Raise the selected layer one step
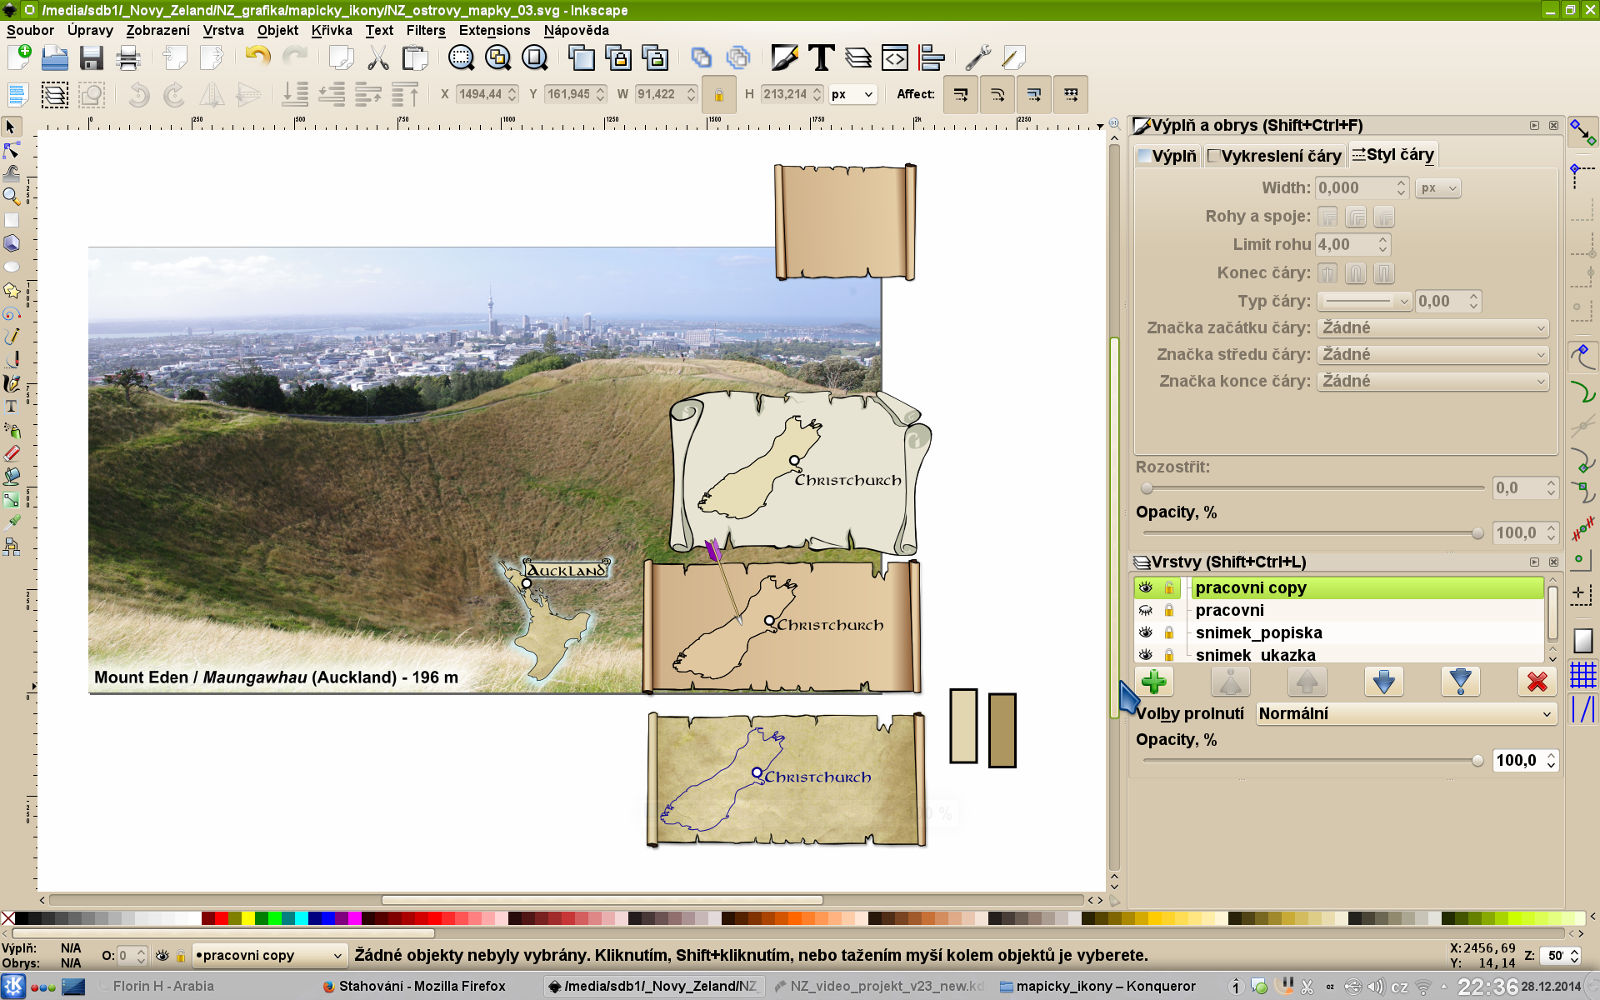This screenshot has height=1000, width=1600. coord(1308,681)
